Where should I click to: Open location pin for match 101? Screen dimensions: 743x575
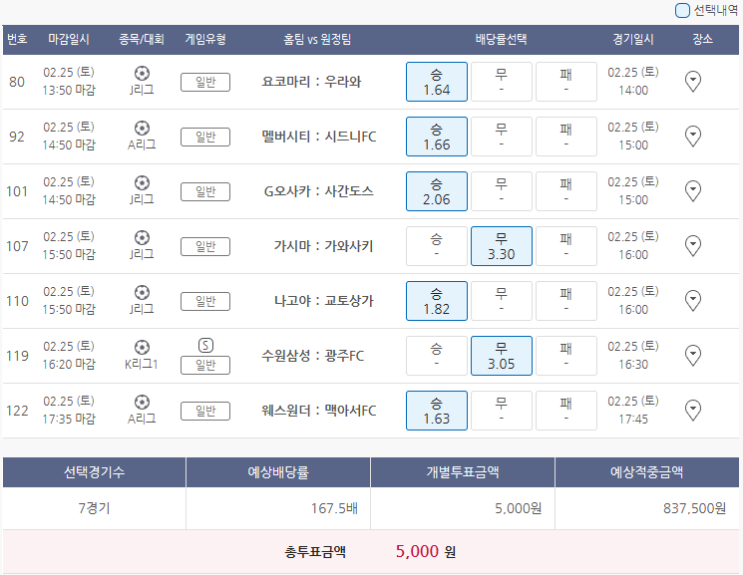pyautogui.click(x=693, y=191)
